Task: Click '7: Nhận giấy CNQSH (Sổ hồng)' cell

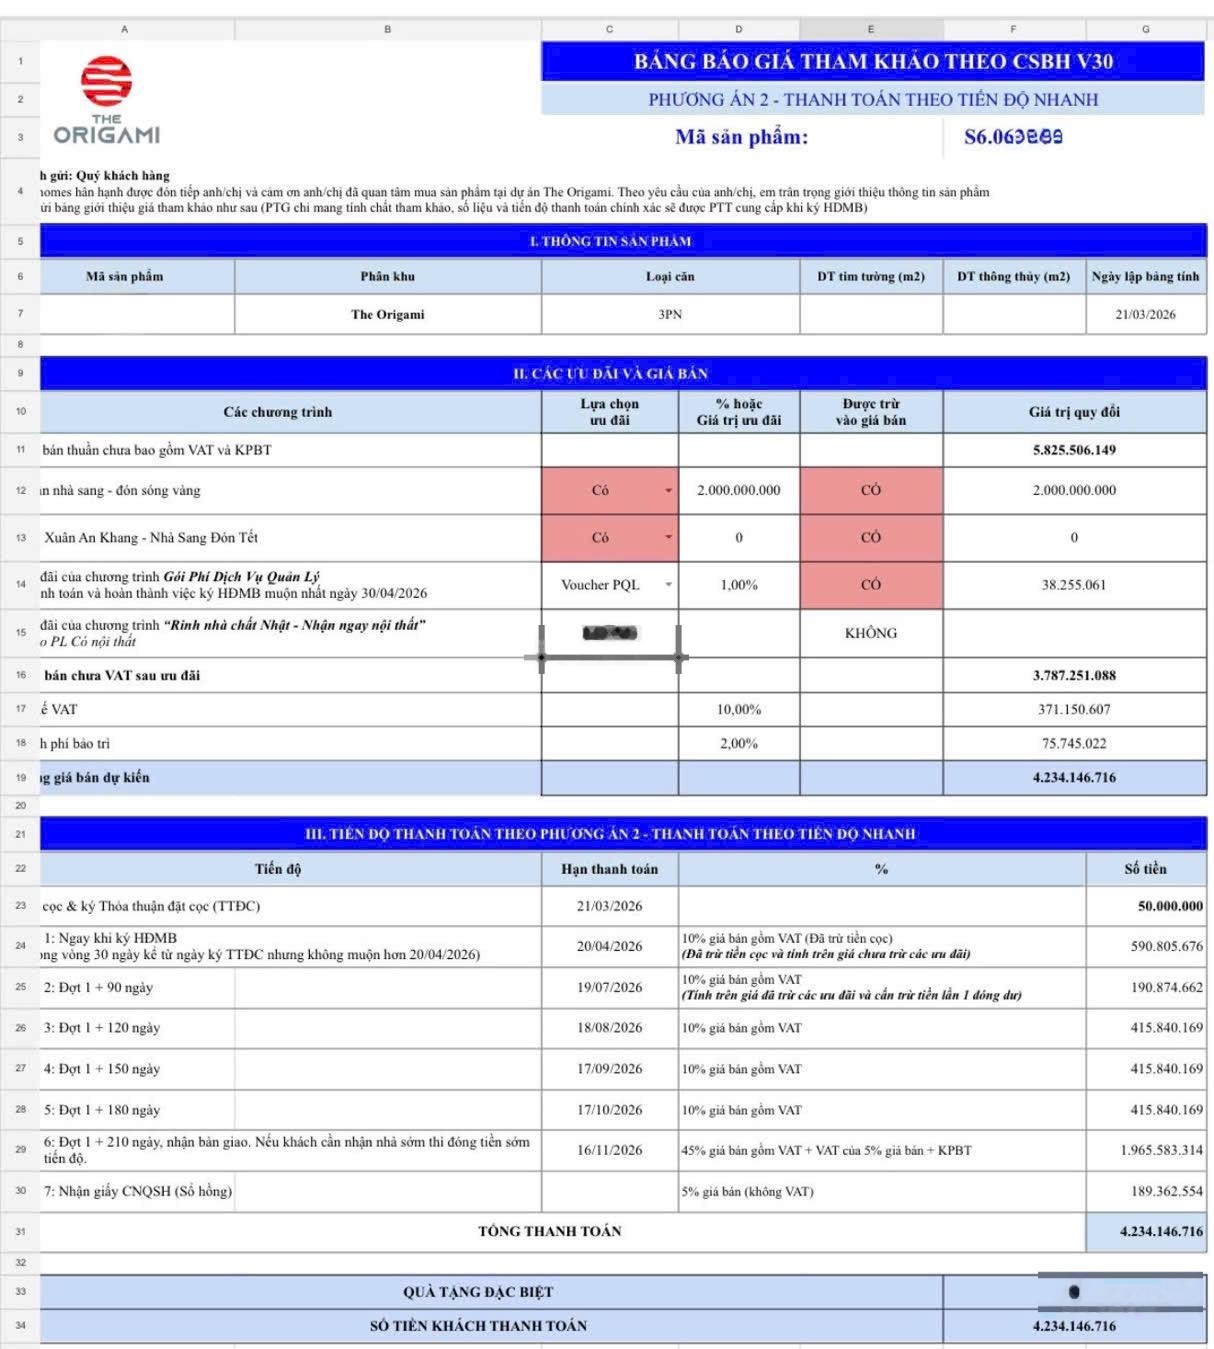Action: (x=138, y=1191)
